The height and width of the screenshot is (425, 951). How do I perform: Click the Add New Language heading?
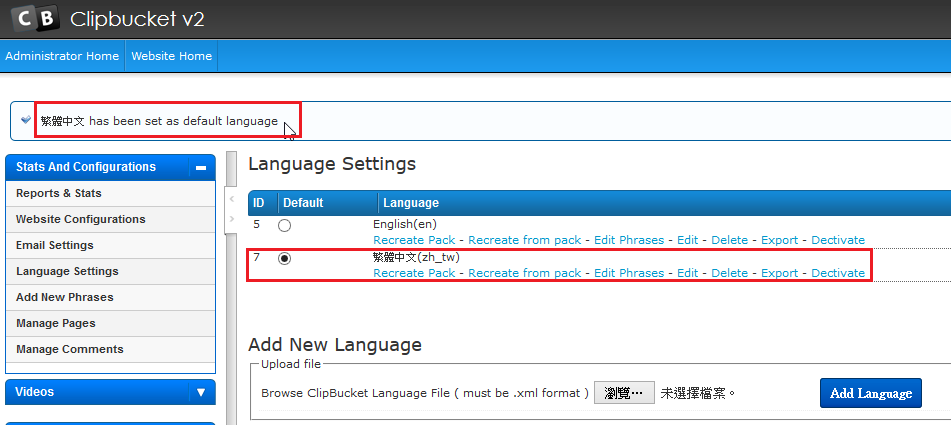[x=335, y=345]
